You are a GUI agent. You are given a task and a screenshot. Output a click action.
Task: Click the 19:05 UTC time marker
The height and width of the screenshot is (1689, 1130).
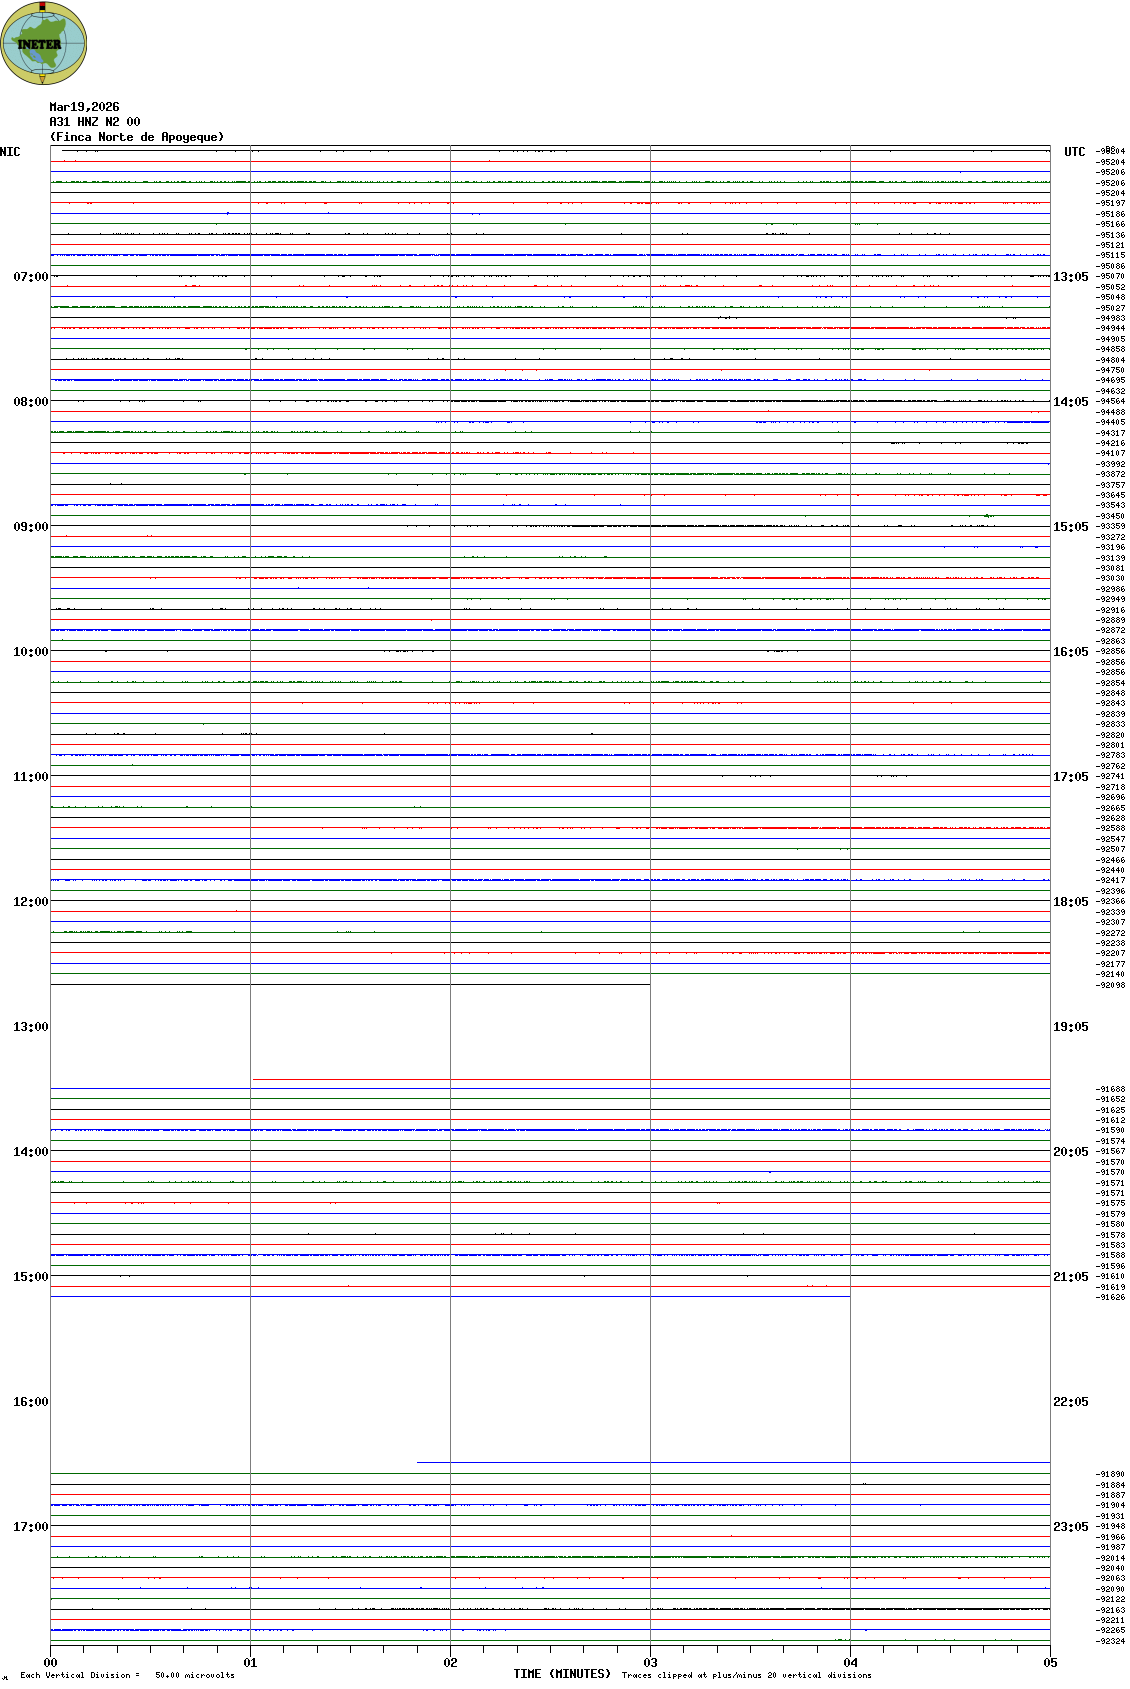(x=1070, y=1027)
